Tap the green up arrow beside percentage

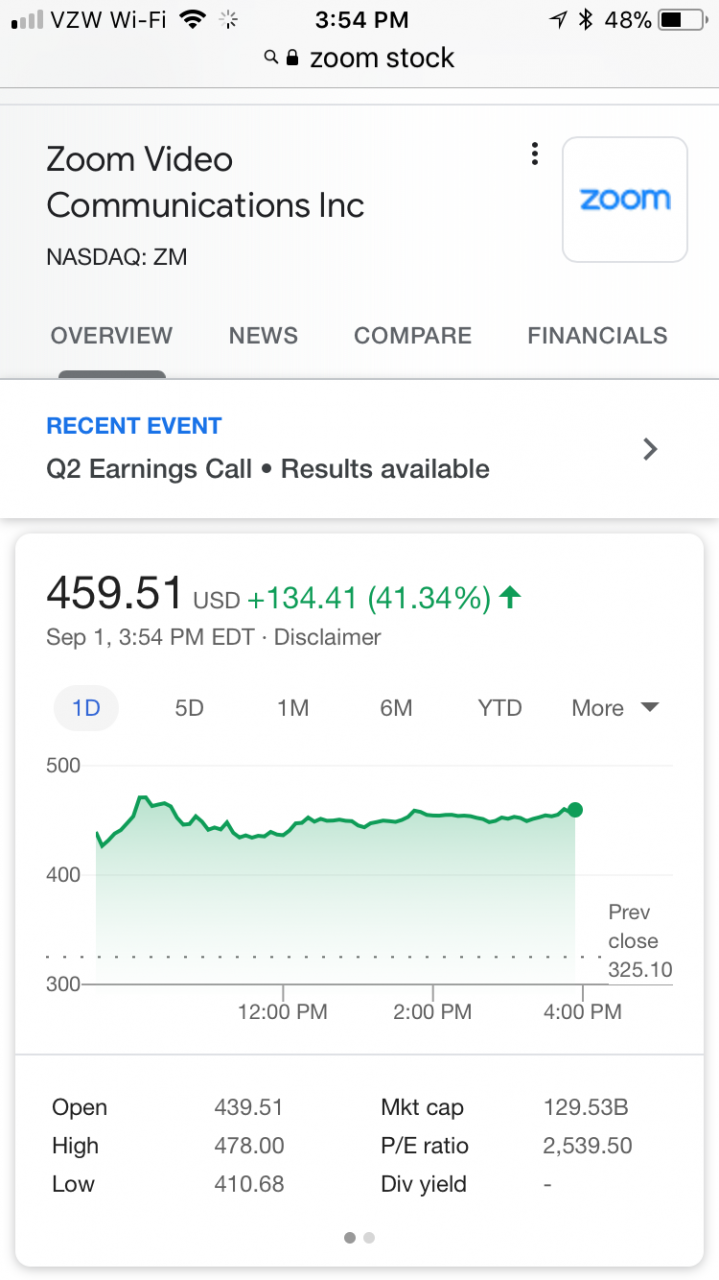(x=510, y=598)
